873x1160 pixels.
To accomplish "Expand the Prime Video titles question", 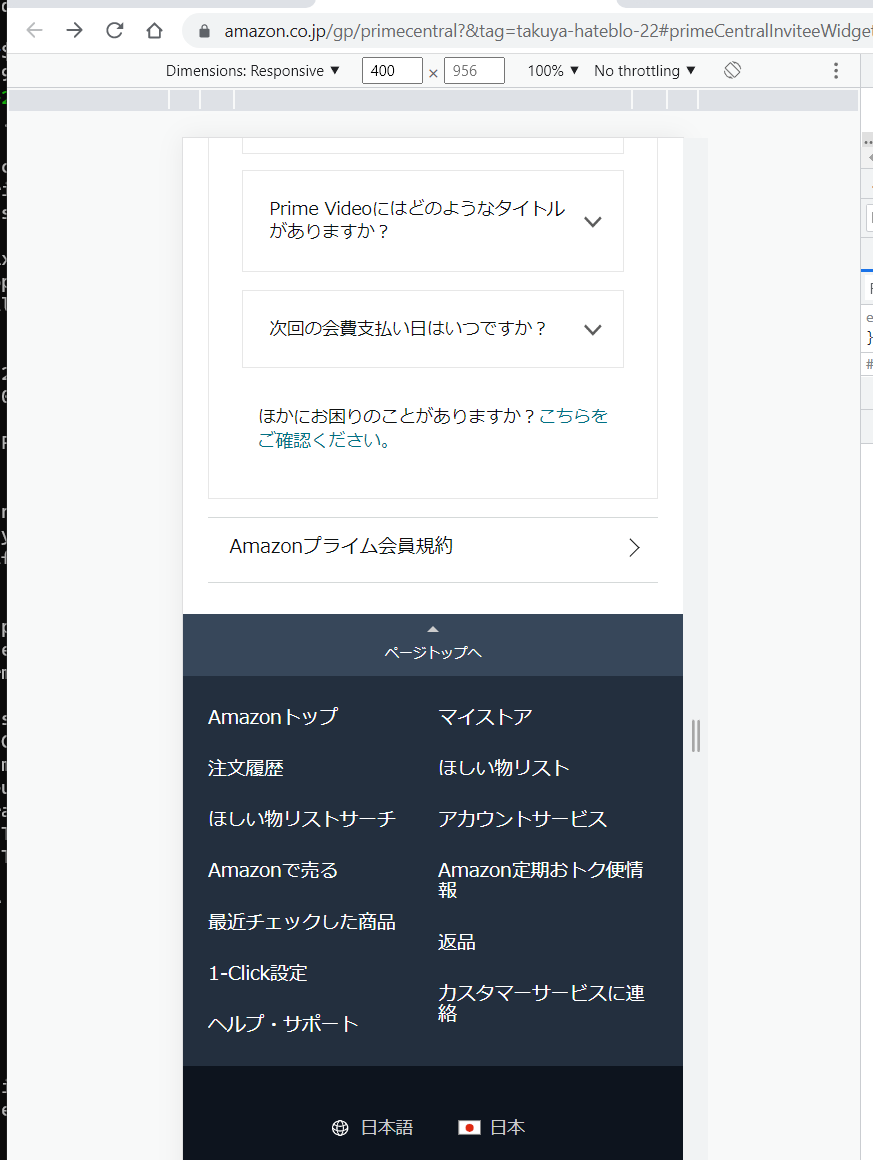I will (x=433, y=220).
